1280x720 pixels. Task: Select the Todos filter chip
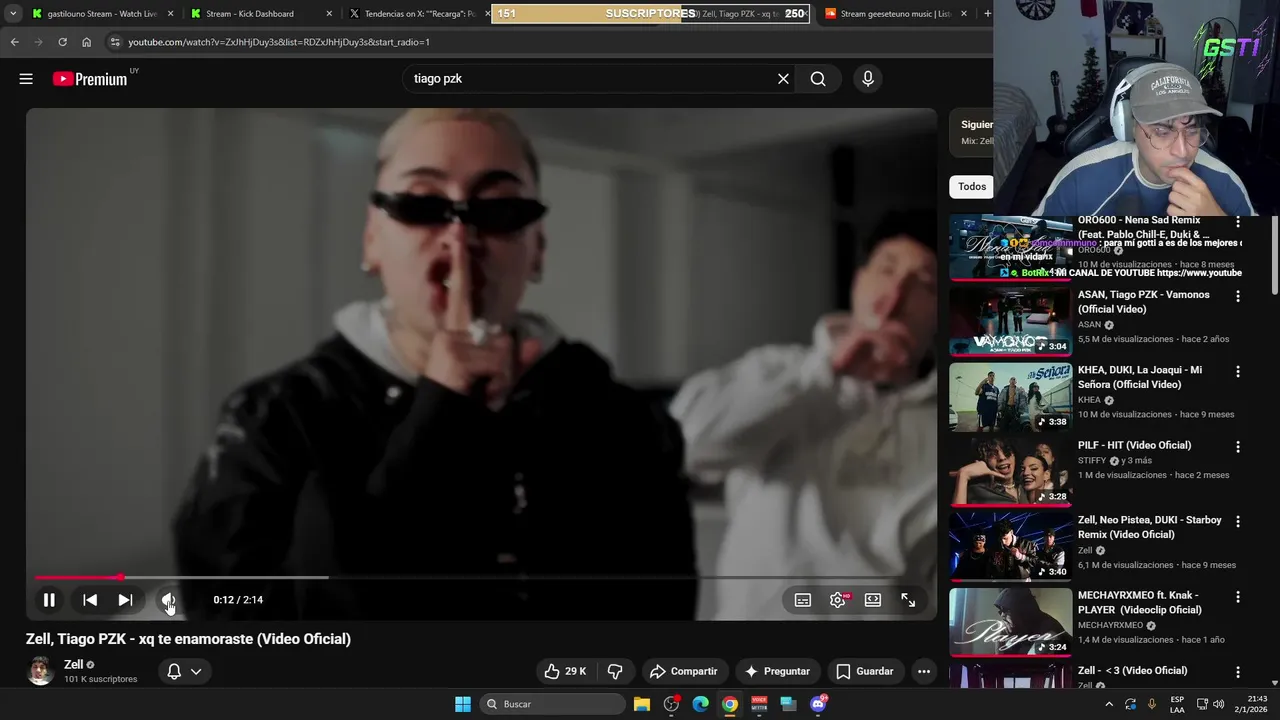click(972, 187)
